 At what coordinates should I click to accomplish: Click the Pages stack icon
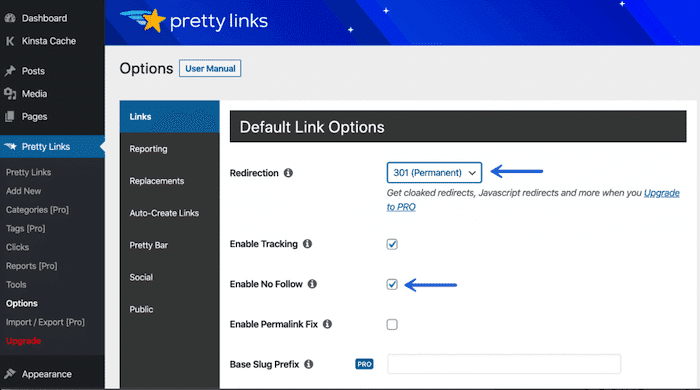coord(10,116)
